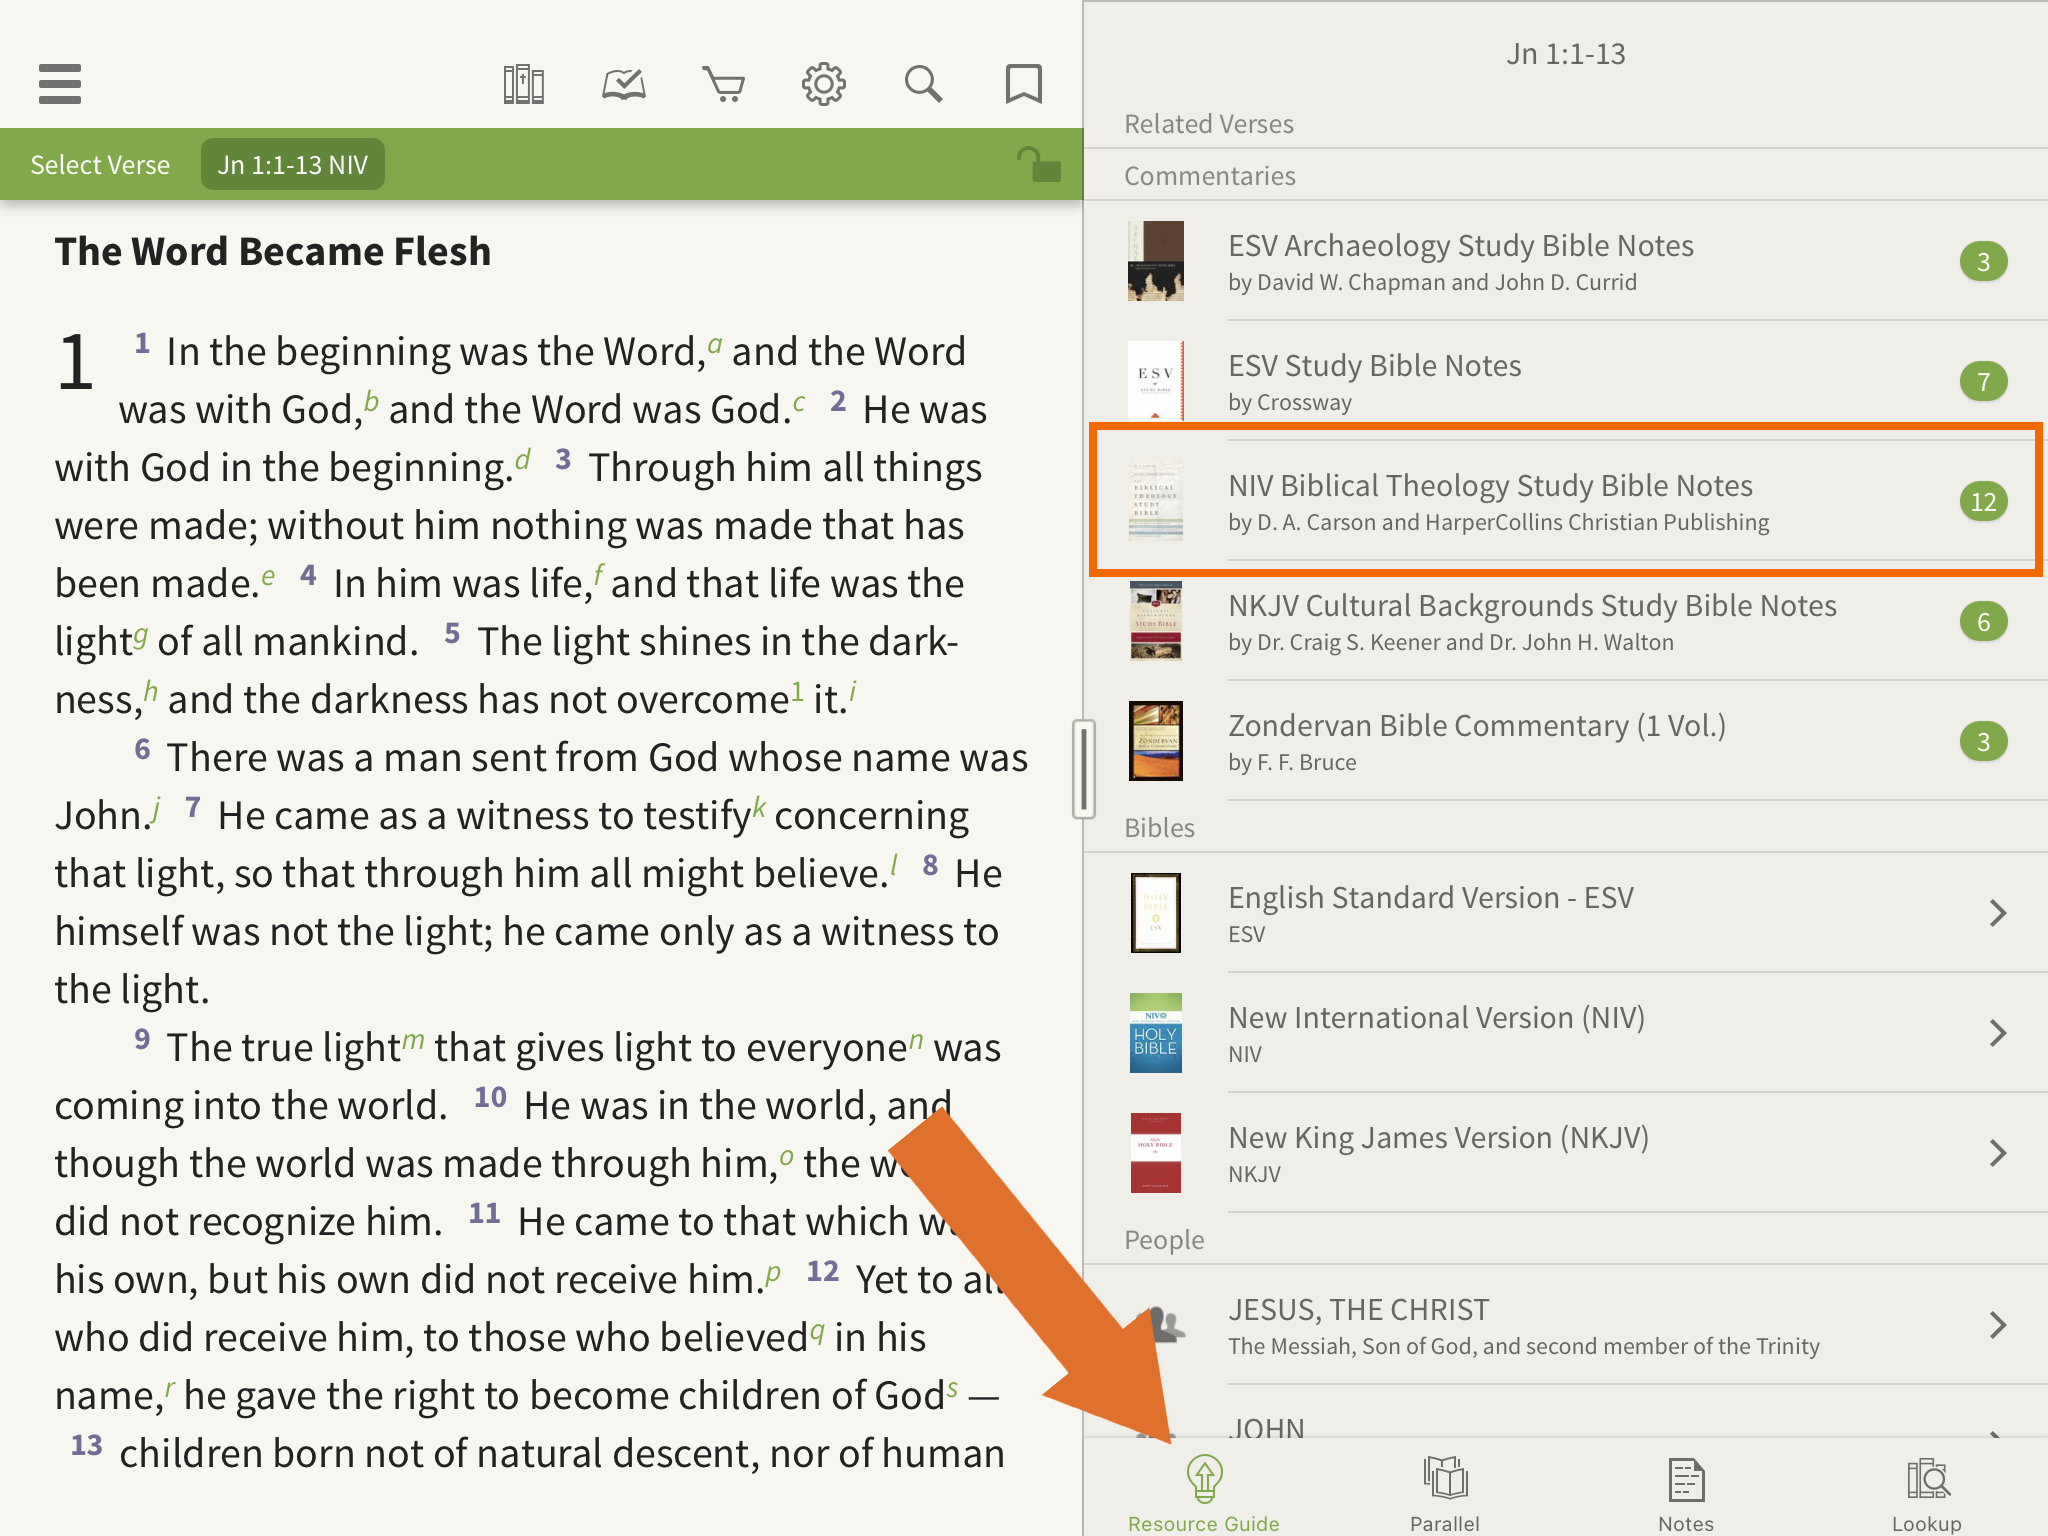This screenshot has height=1536, width=2048.
Task: Tap the NIV Holy Bible cover thumbnail
Action: click(1155, 1033)
